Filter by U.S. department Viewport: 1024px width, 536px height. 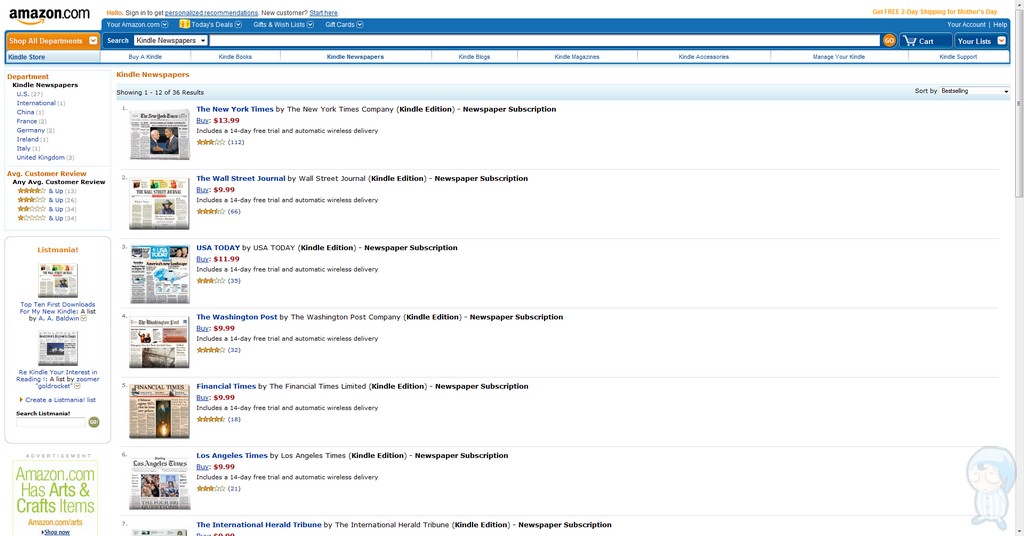(23, 94)
